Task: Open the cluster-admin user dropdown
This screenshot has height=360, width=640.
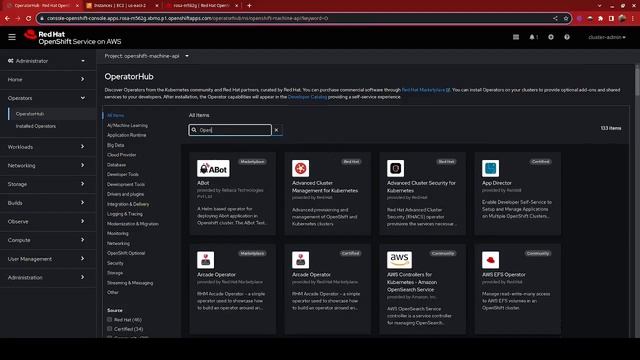Action: (607, 37)
